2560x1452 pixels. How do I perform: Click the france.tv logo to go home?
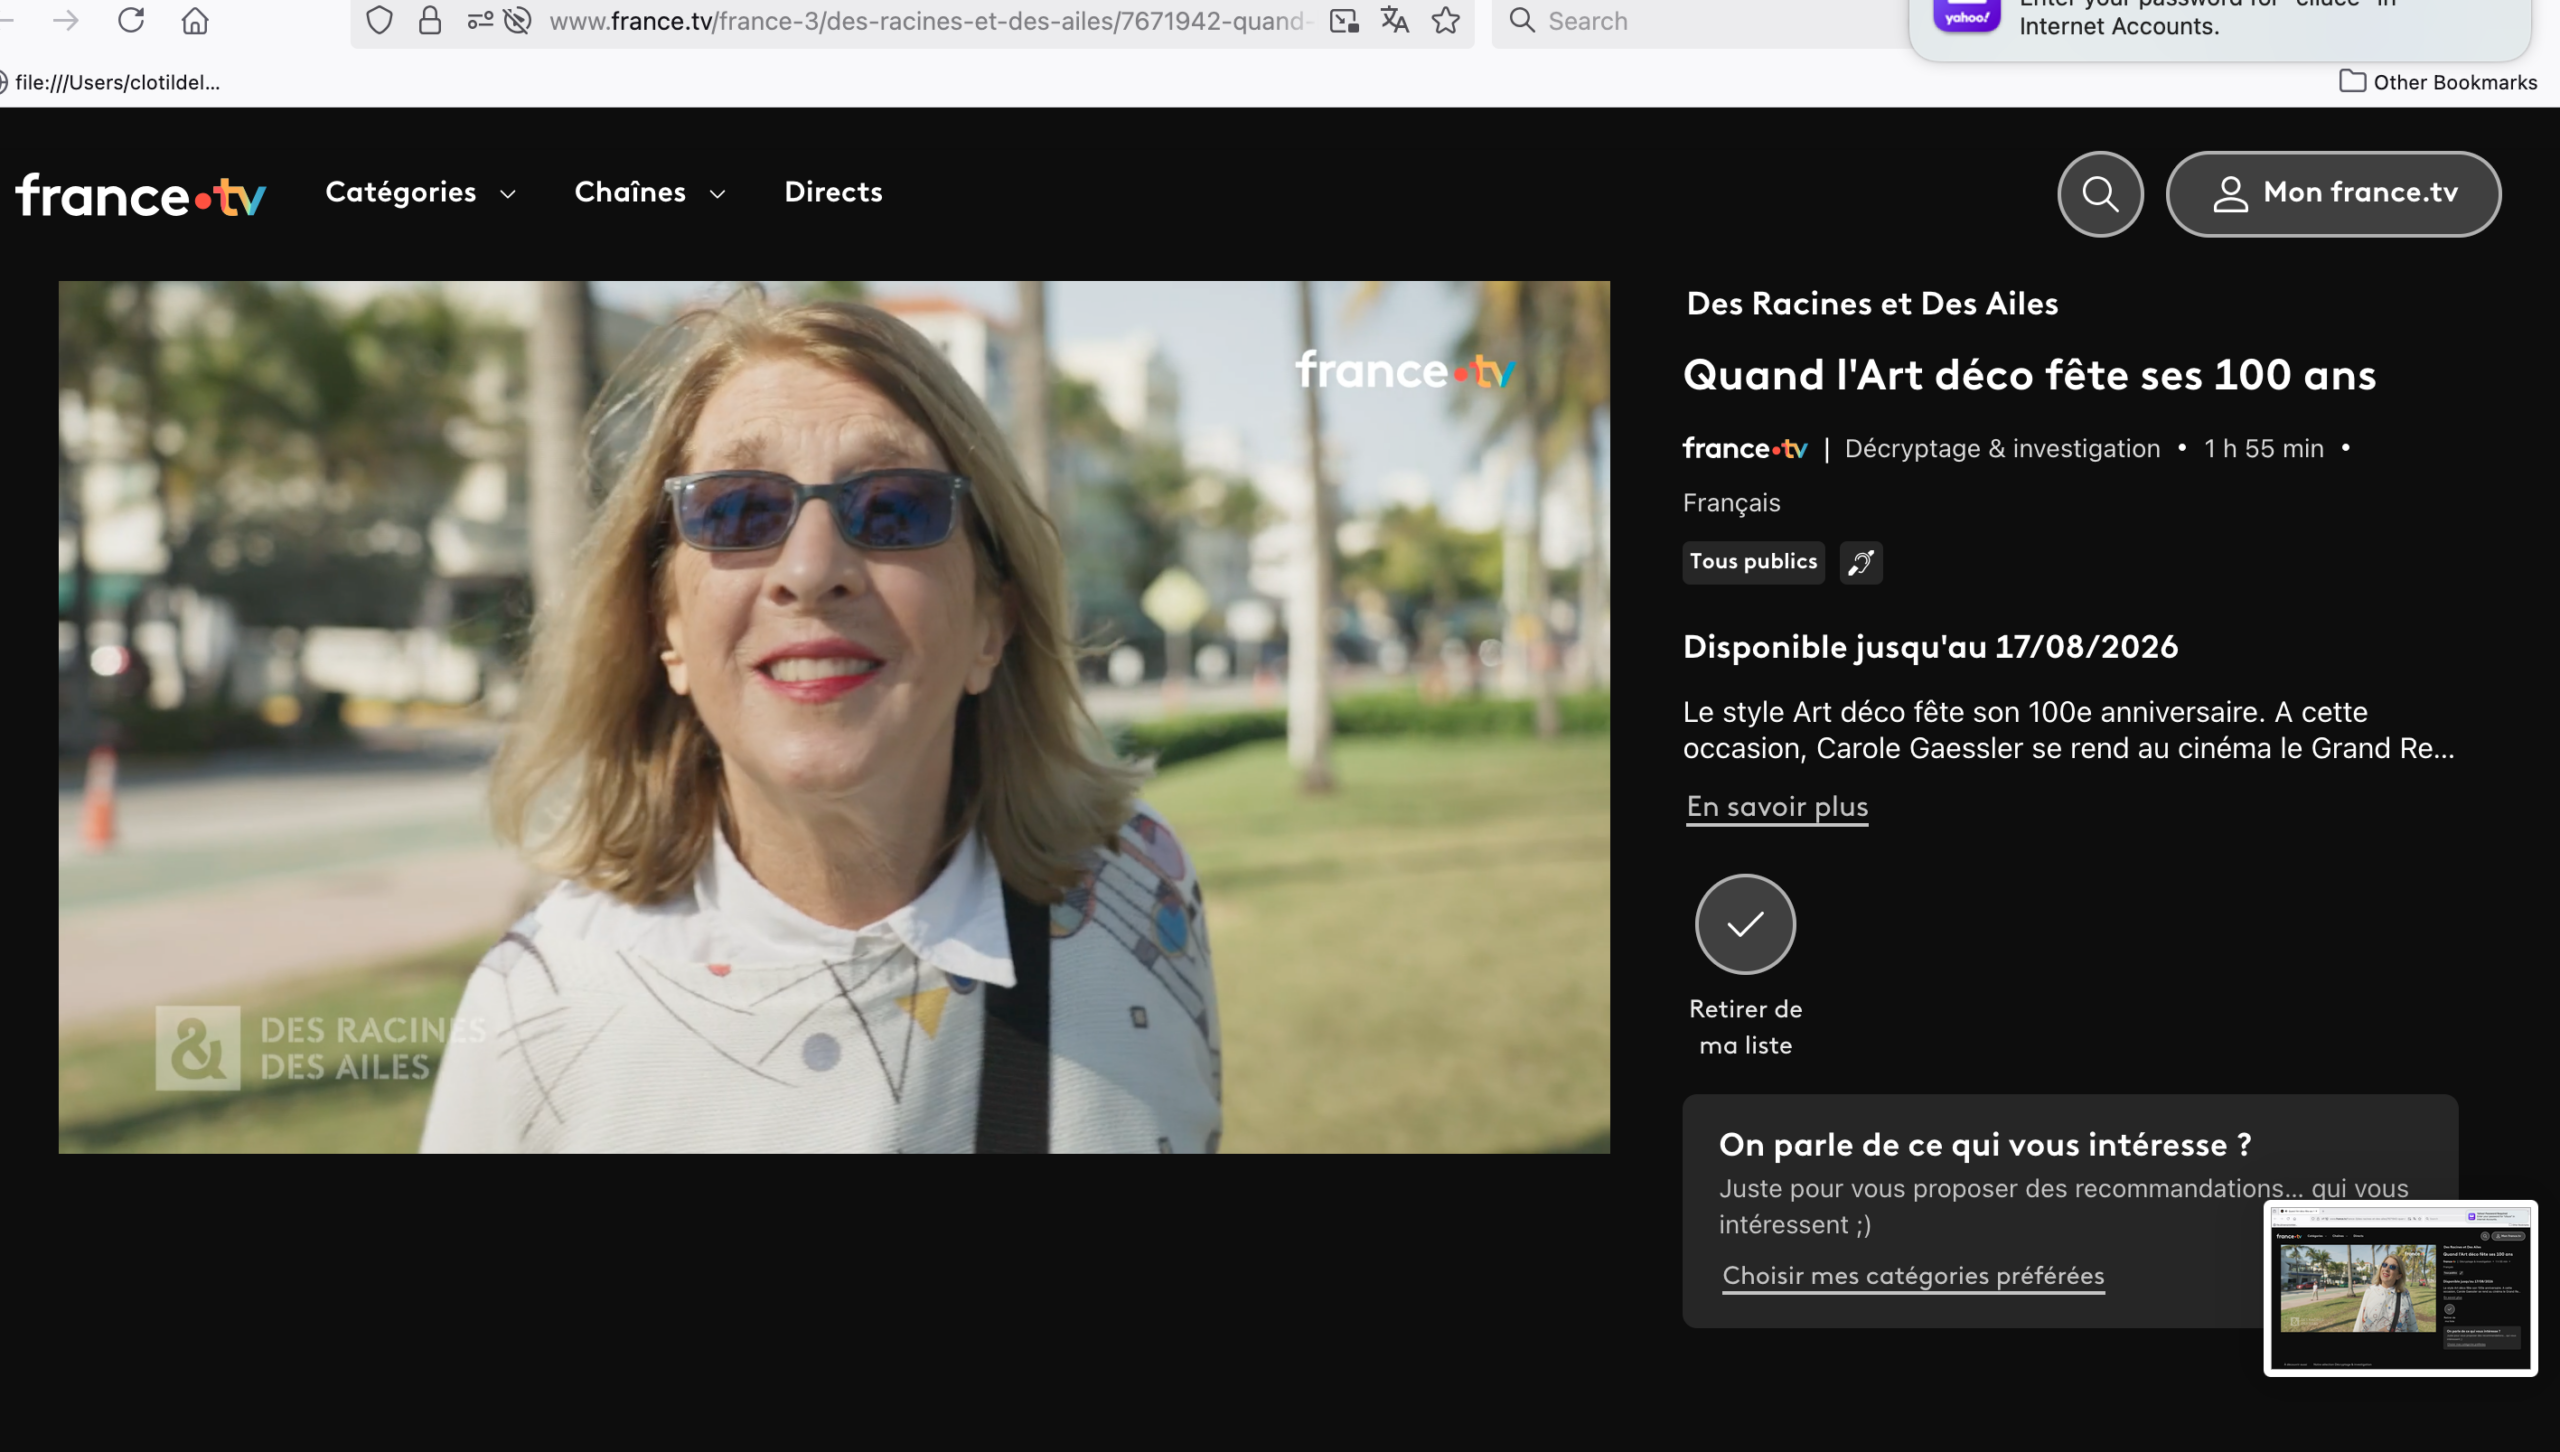141,195
